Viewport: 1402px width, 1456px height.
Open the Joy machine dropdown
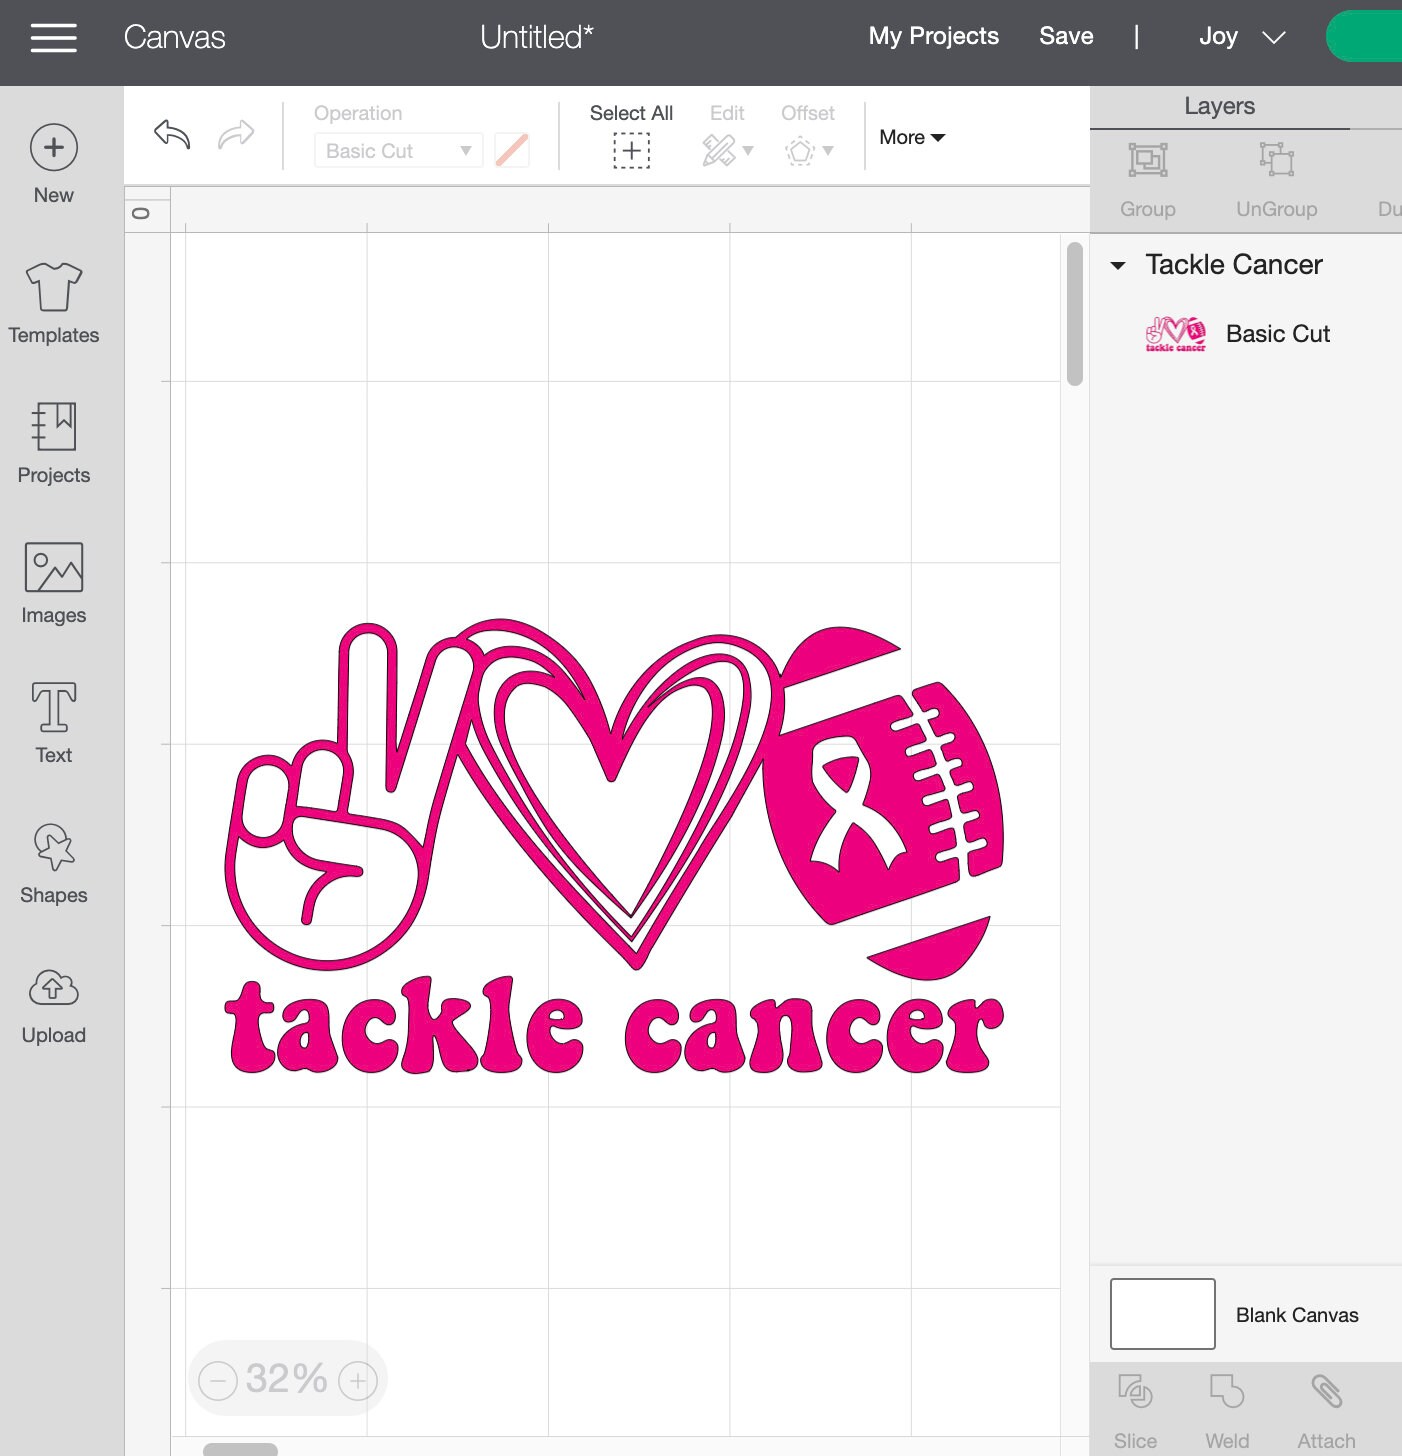pos(1240,36)
